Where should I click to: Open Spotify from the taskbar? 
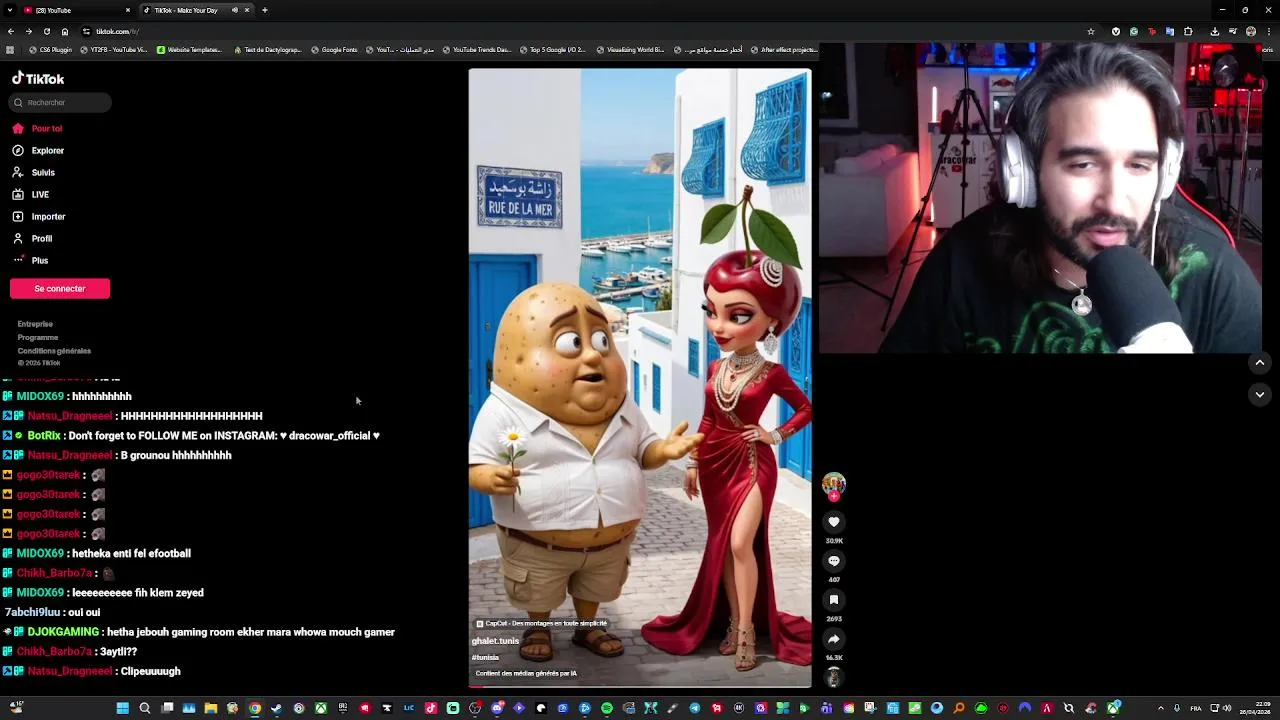click(607, 708)
